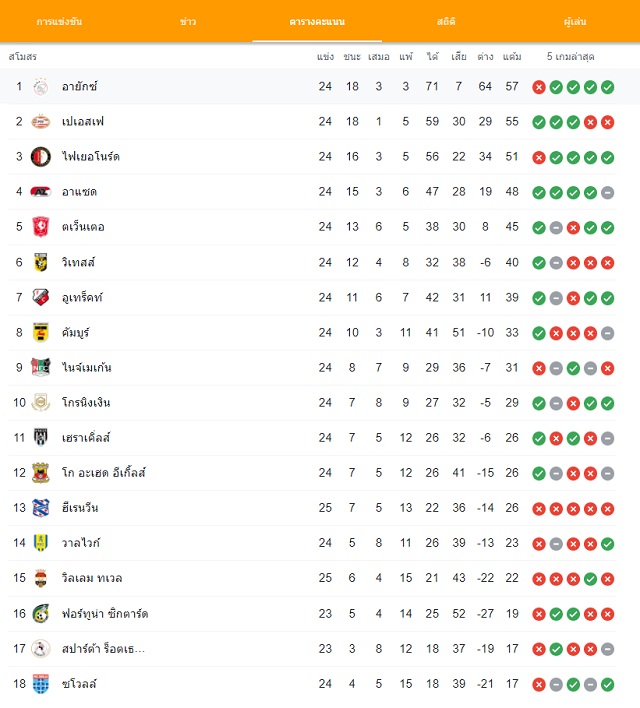Click the PSV club crest icon
The height and width of the screenshot is (708, 640).
click(x=41, y=121)
